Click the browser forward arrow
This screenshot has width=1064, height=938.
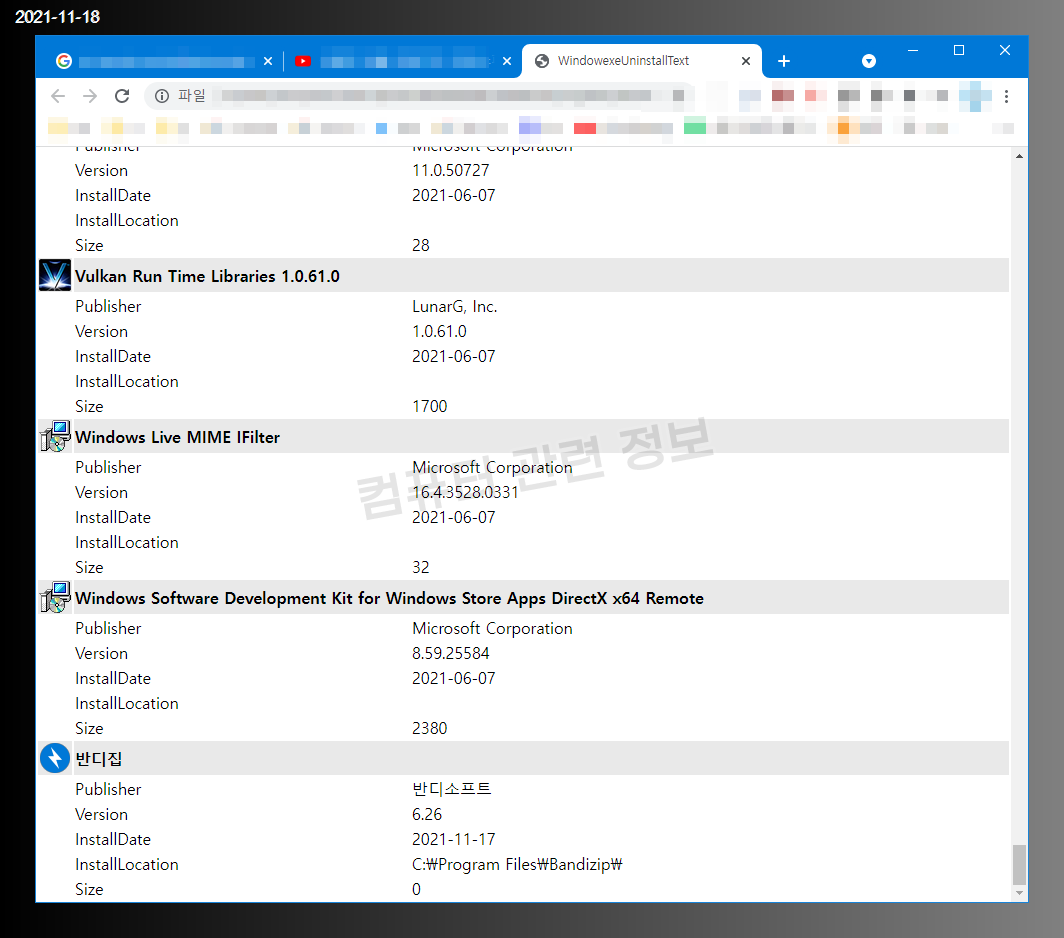pos(90,96)
